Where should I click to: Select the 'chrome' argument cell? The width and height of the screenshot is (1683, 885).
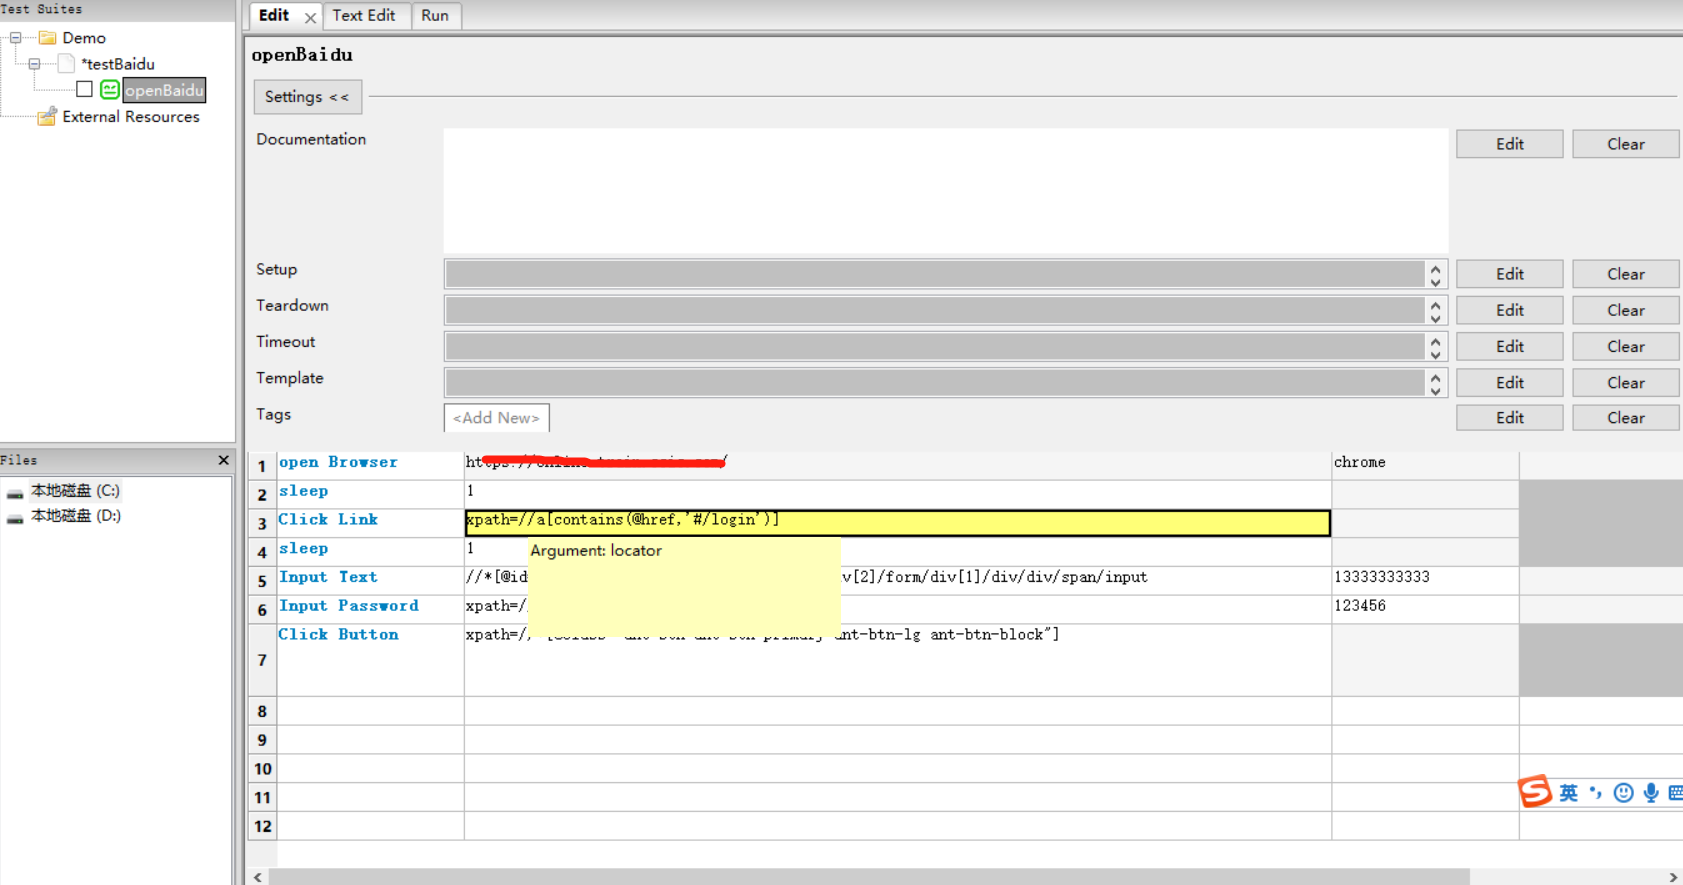(1425, 463)
